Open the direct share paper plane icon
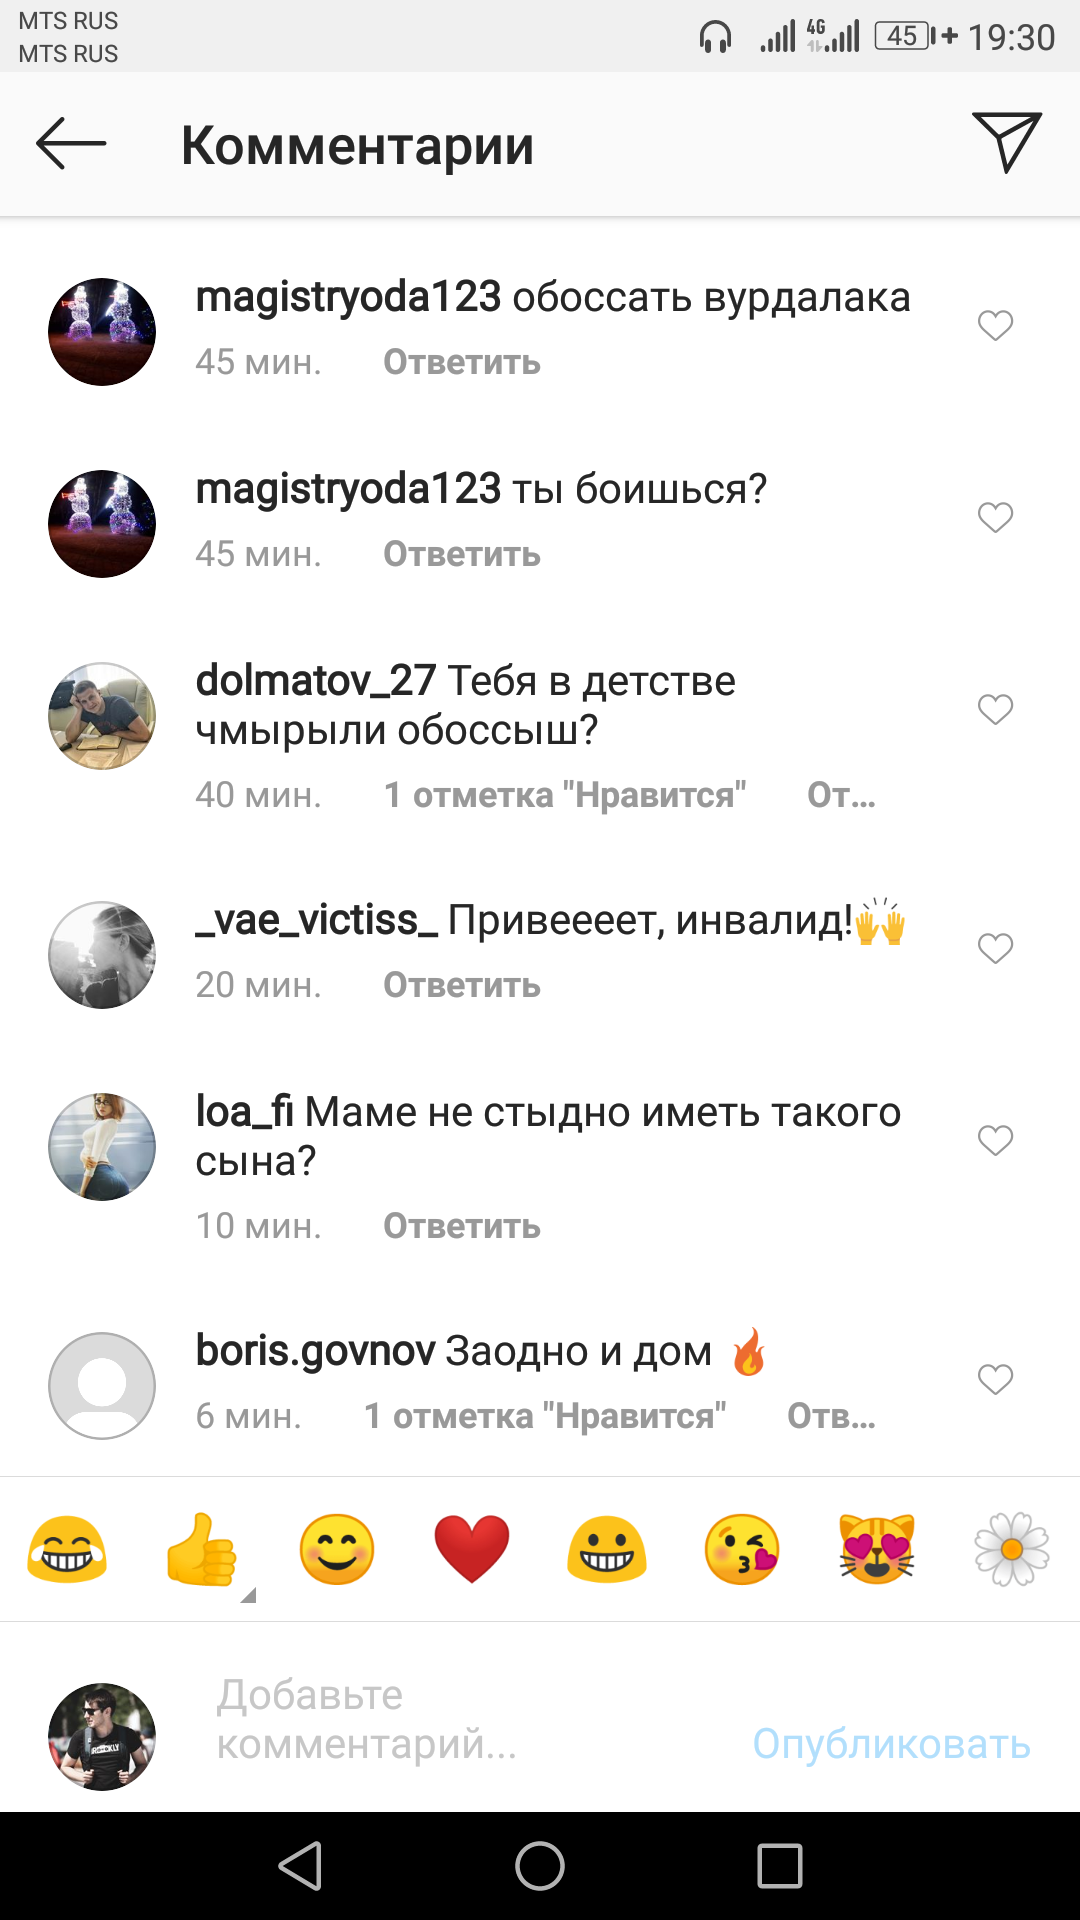This screenshot has width=1080, height=1920. tap(1007, 142)
